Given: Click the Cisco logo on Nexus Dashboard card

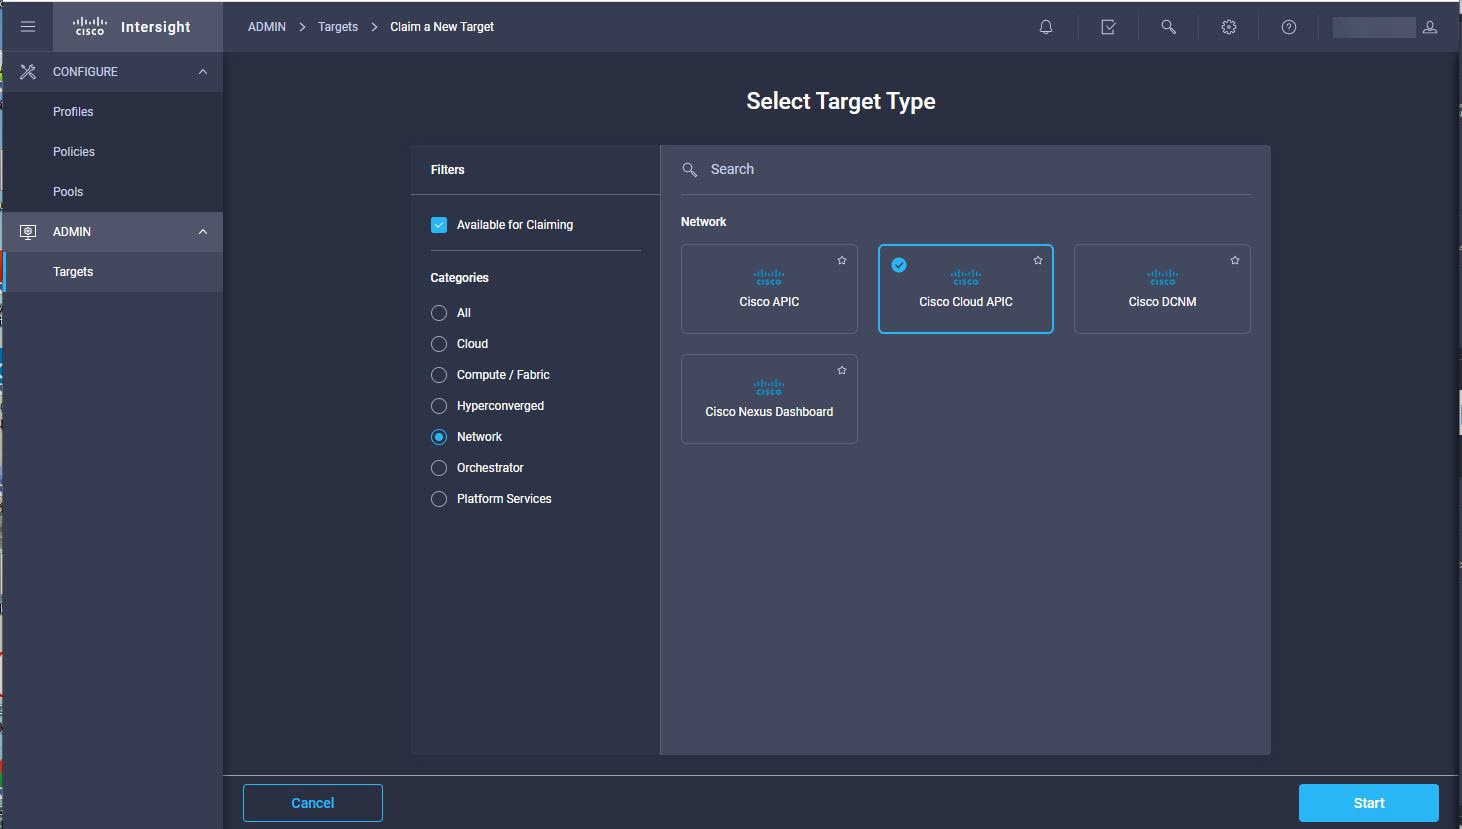Looking at the screenshot, I should pos(769,387).
